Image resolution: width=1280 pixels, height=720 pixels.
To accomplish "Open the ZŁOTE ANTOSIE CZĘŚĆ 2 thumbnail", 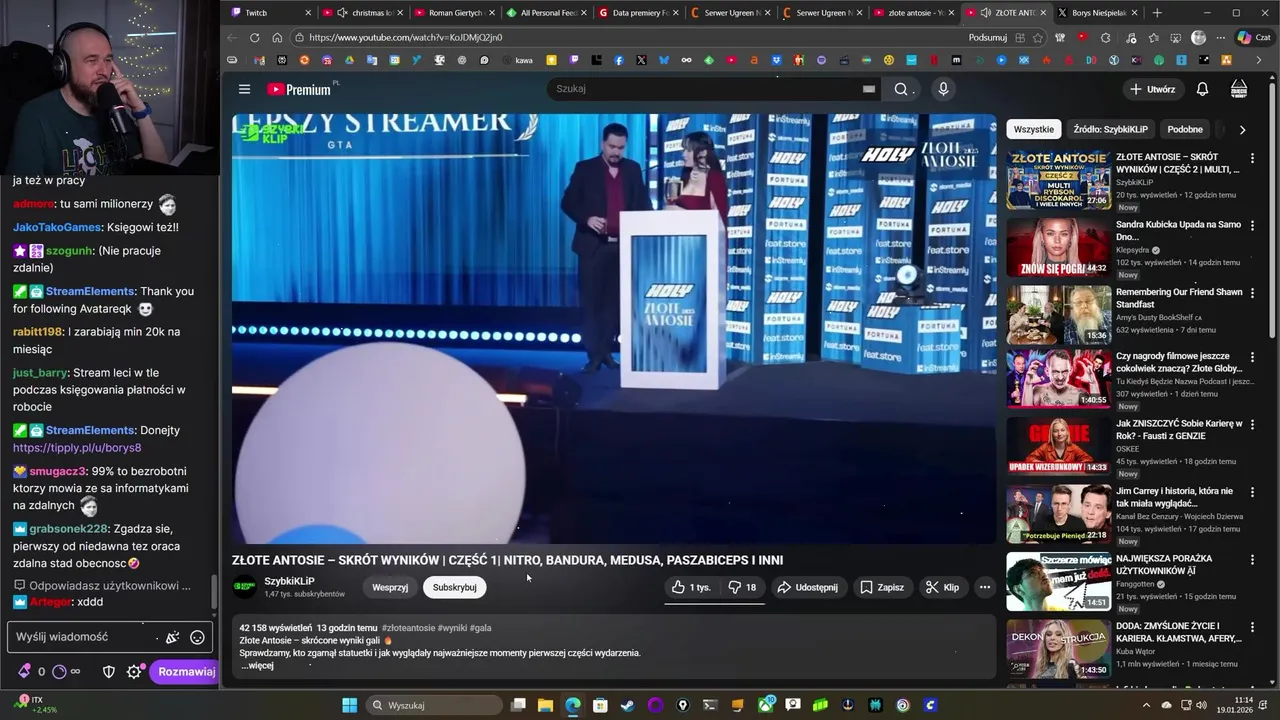I will [x=1058, y=180].
